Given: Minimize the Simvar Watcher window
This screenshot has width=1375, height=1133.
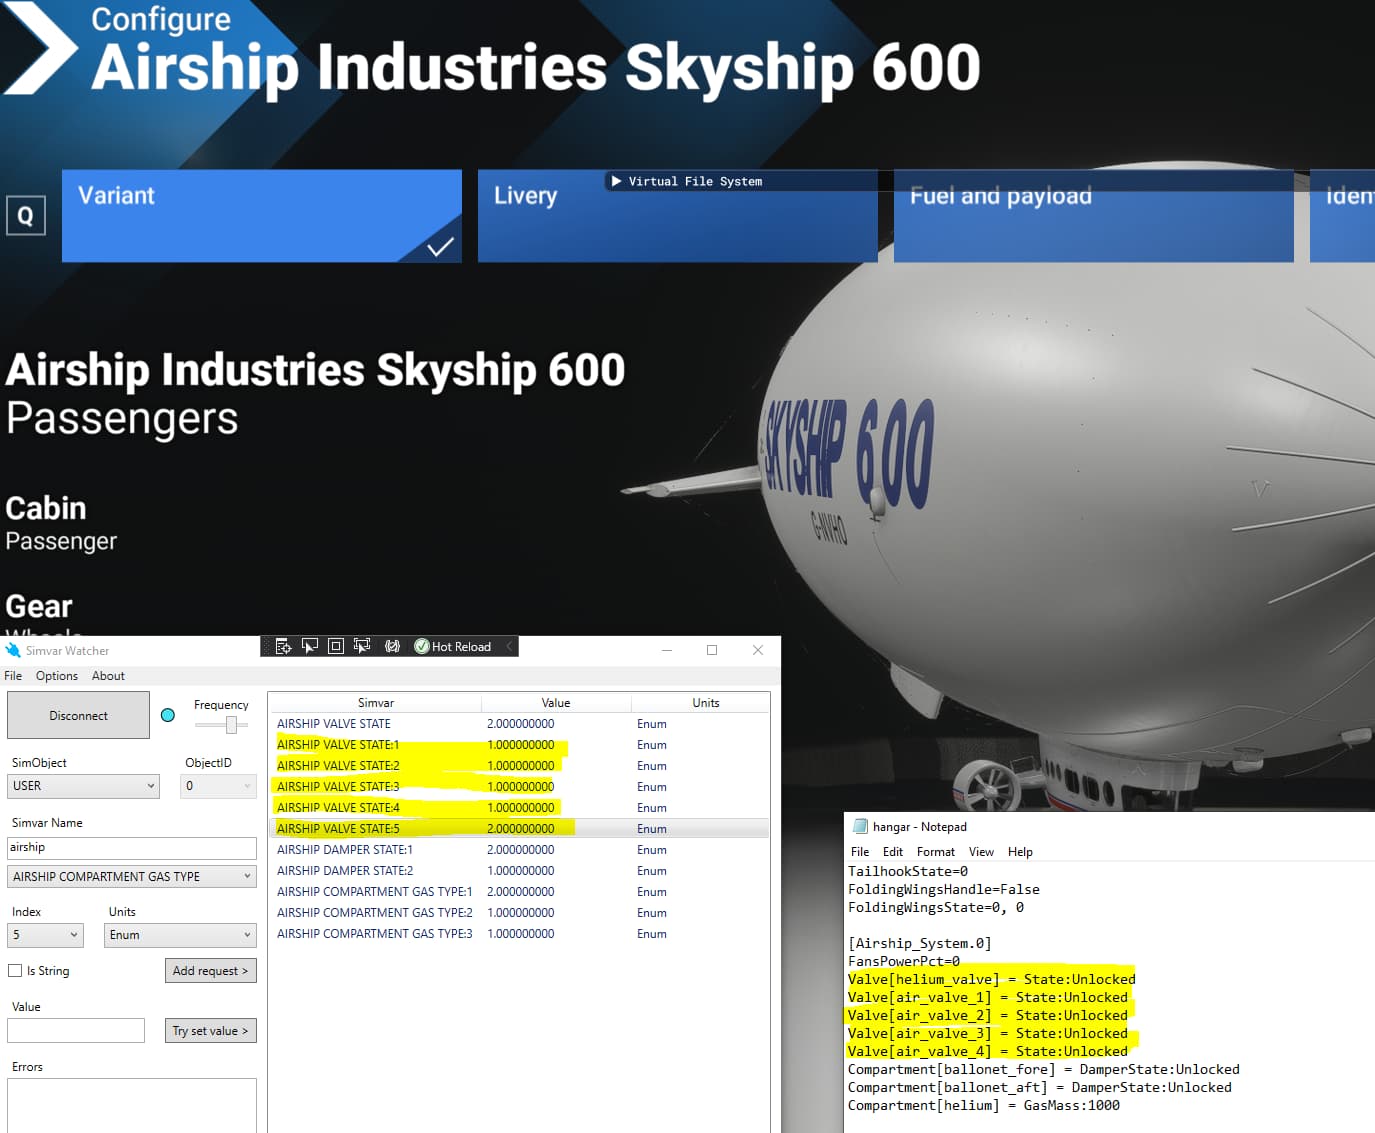Looking at the screenshot, I should tap(667, 650).
